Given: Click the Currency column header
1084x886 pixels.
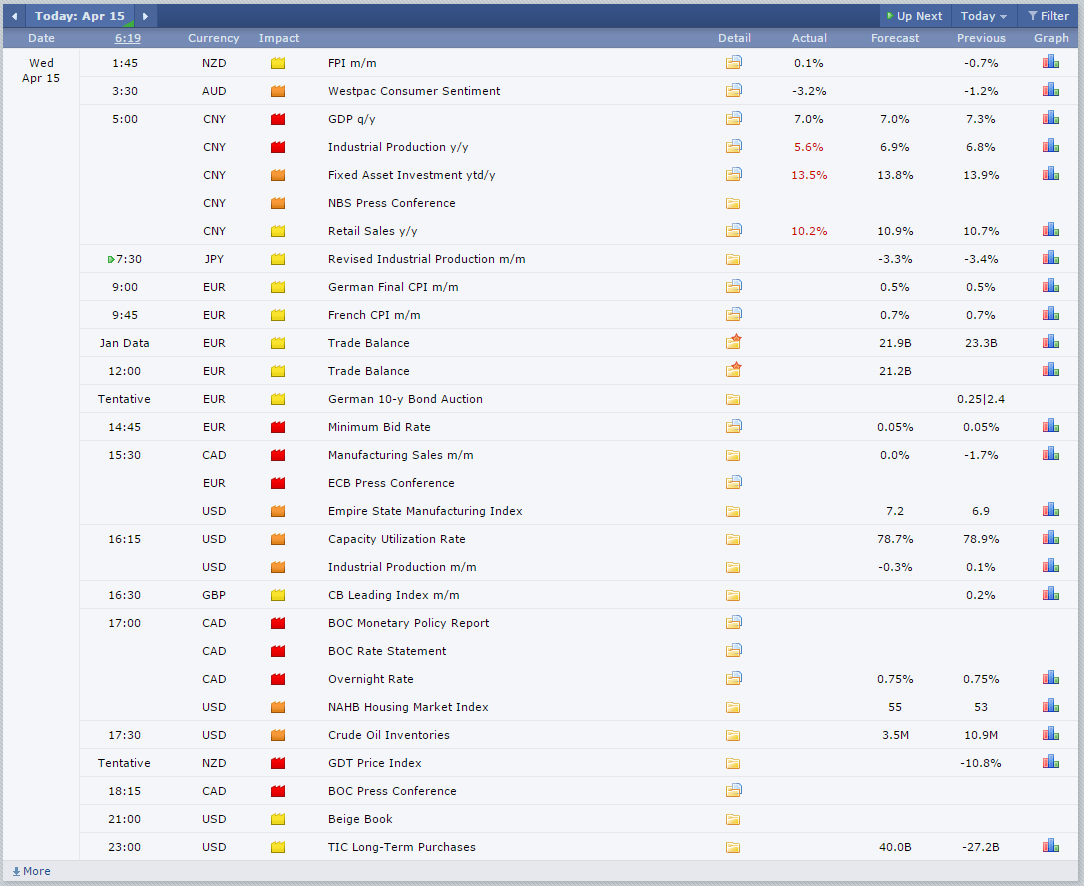Looking at the screenshot, I should click(x=214, y=38).
